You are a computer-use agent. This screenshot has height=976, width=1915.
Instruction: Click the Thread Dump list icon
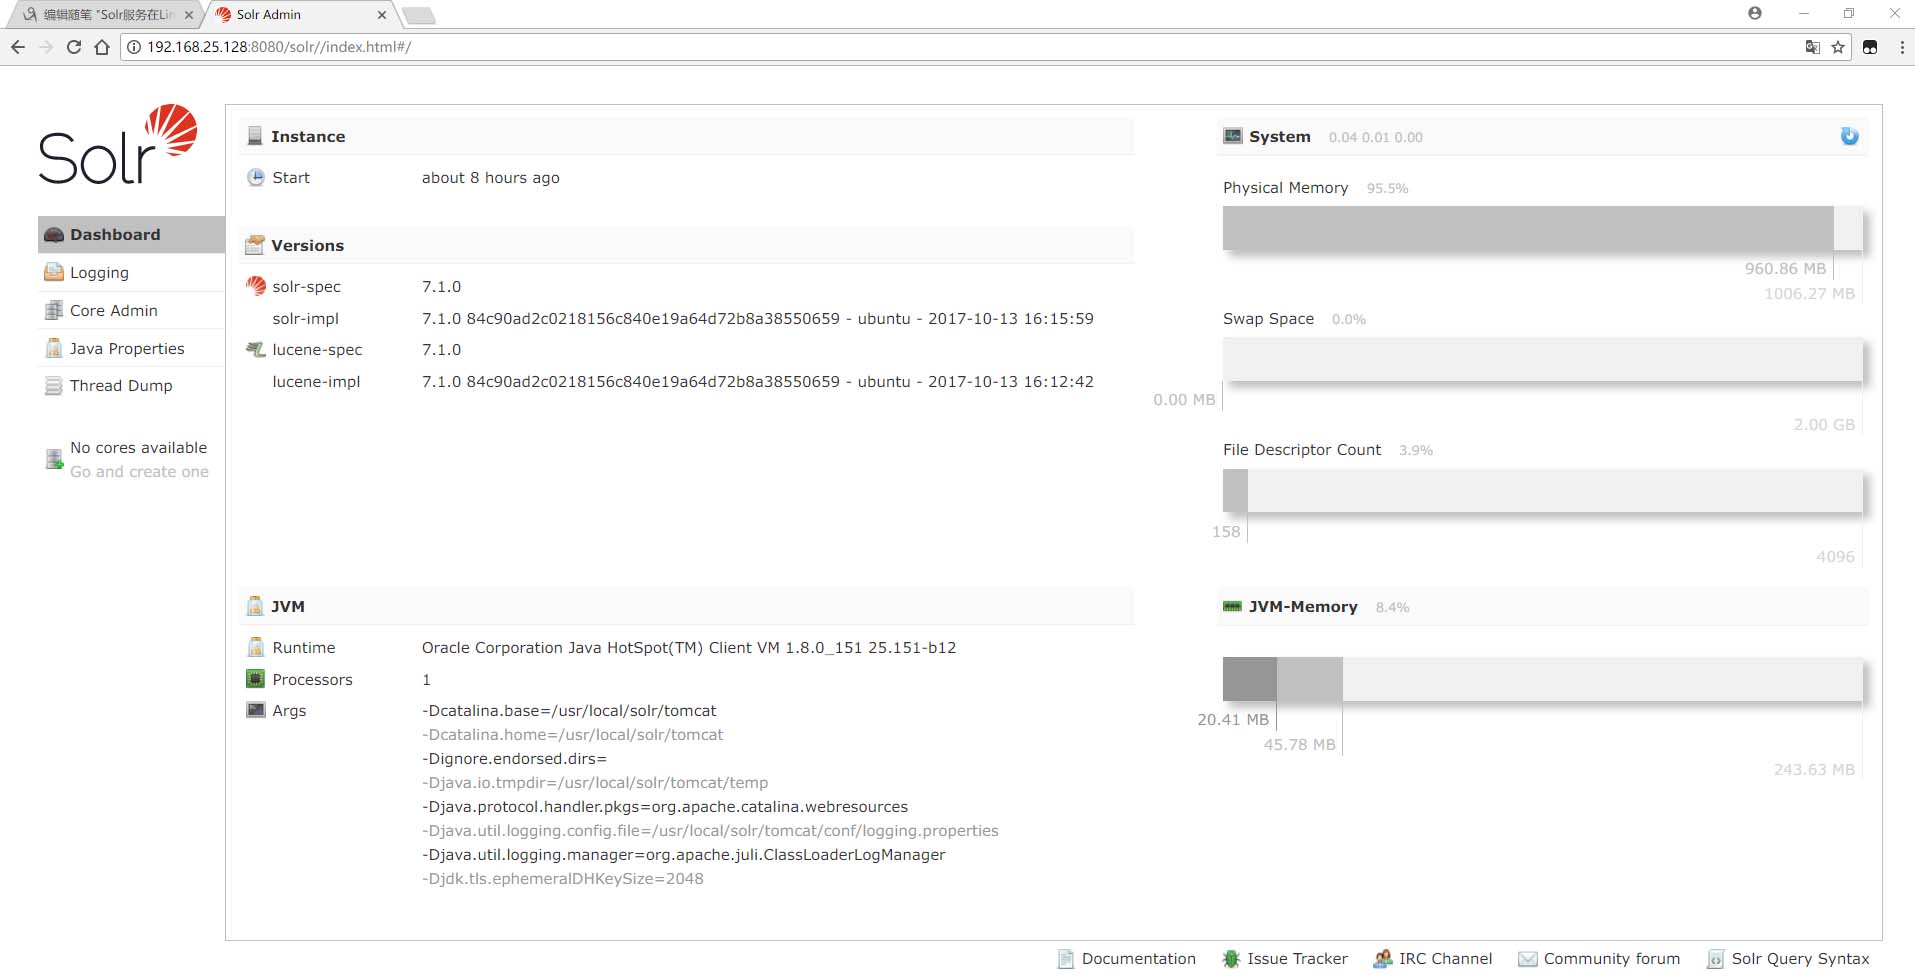click(x=54, y=386)
